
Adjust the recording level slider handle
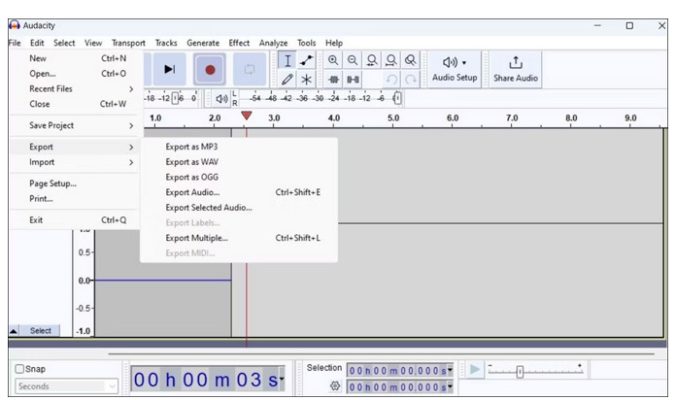click(x=175, y=98)
